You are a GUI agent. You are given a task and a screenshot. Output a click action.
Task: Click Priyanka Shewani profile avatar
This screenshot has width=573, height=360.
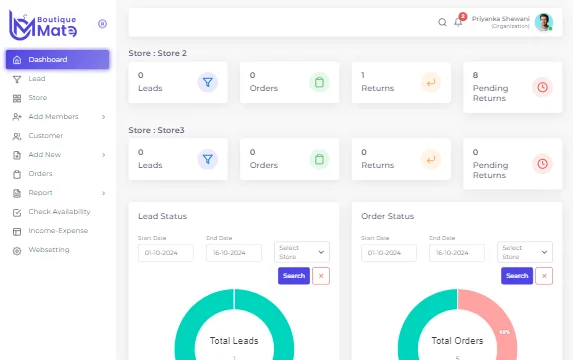click(x=544, y=22)
